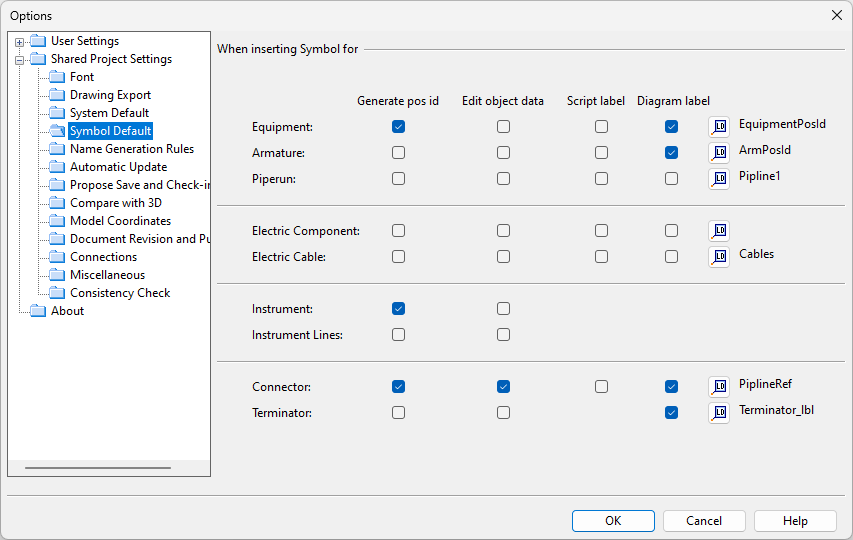Click label icon beside Cables

tap(719, 257)
